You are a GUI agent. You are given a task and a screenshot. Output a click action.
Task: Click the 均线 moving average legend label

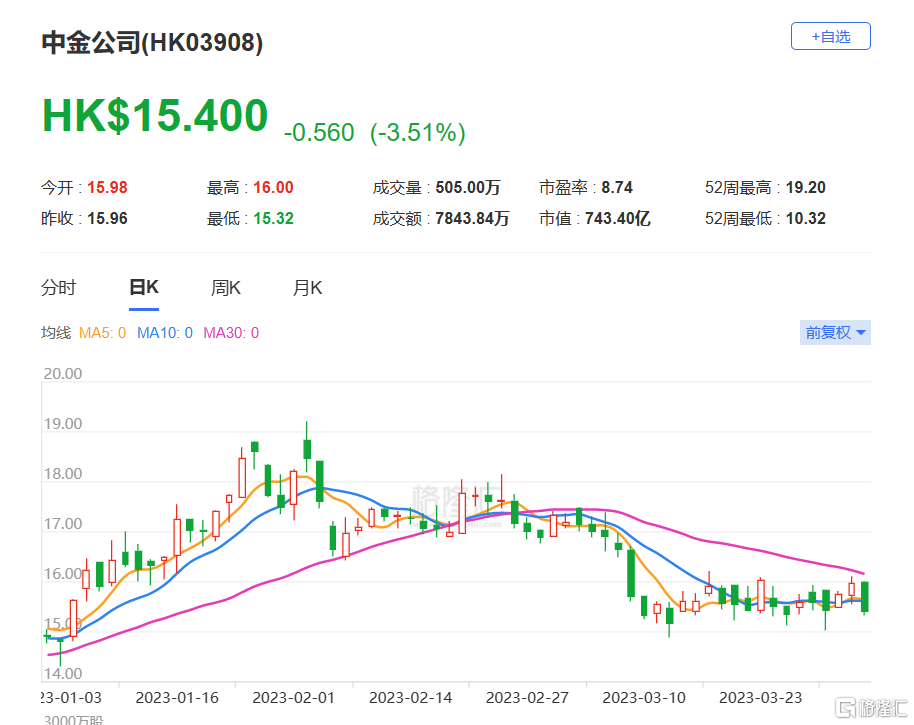56,333
